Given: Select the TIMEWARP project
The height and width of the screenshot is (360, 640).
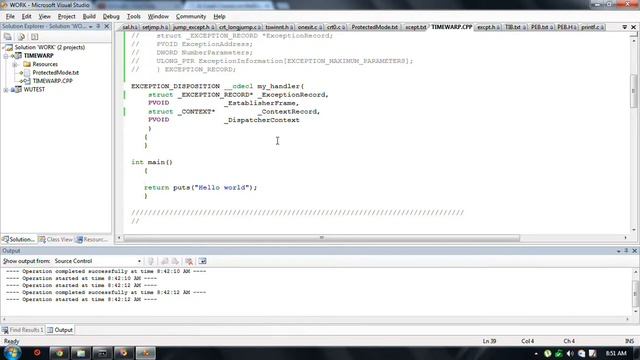Looking at the screenshot, I should [x=38, y=56].
